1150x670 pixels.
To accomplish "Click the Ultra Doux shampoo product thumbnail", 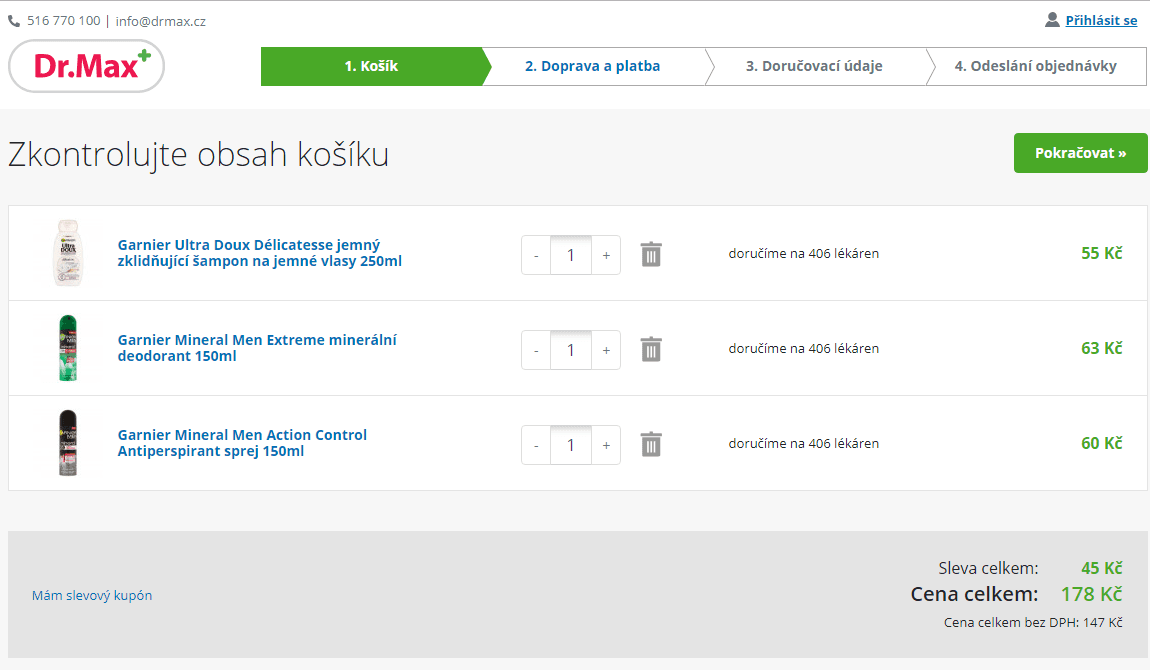I will coord(68,253).
